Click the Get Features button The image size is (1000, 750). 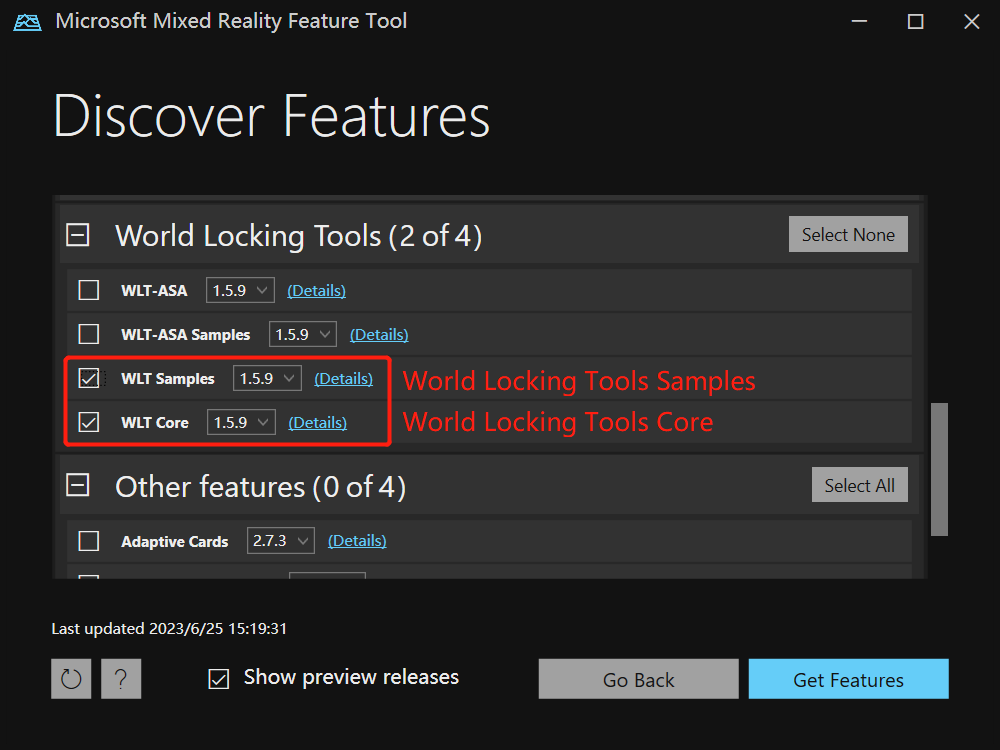(848, 679)
